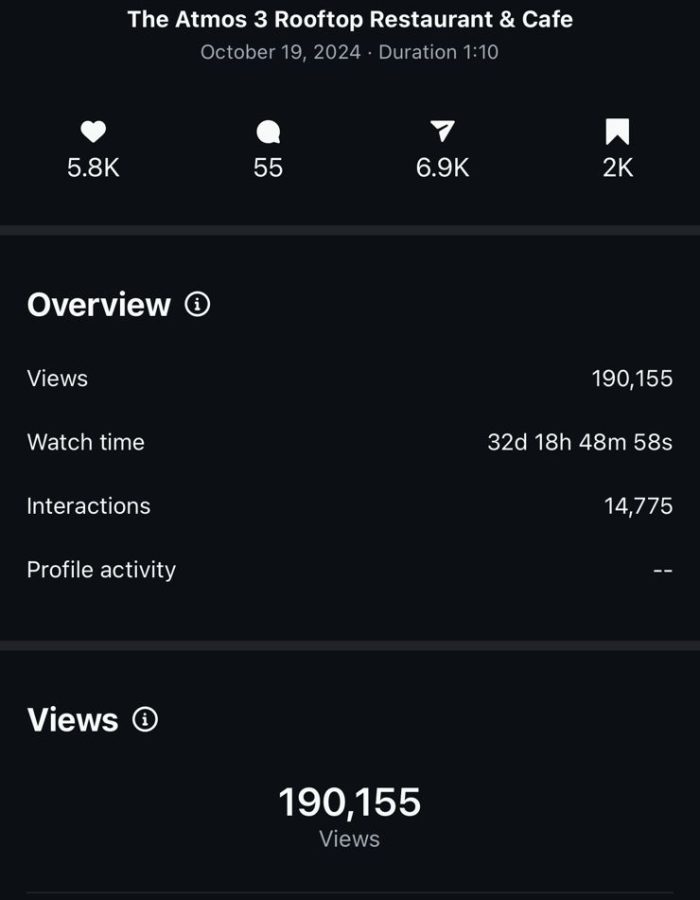This screenshot has width=700, height=900.
Task: Tap the paper plane shares icon
Action: point(442,132)
